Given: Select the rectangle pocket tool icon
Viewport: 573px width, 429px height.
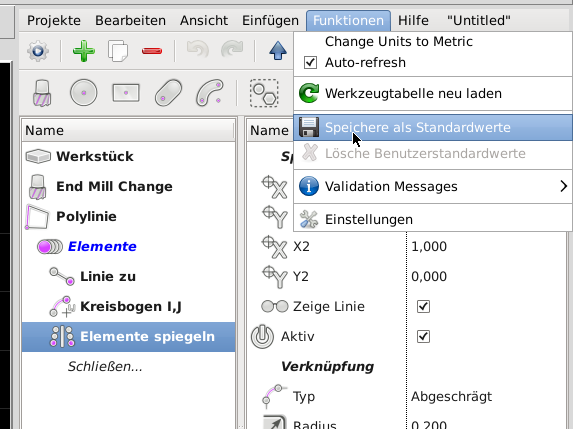Looking at the screenshot, I should [x=126, y=93].
